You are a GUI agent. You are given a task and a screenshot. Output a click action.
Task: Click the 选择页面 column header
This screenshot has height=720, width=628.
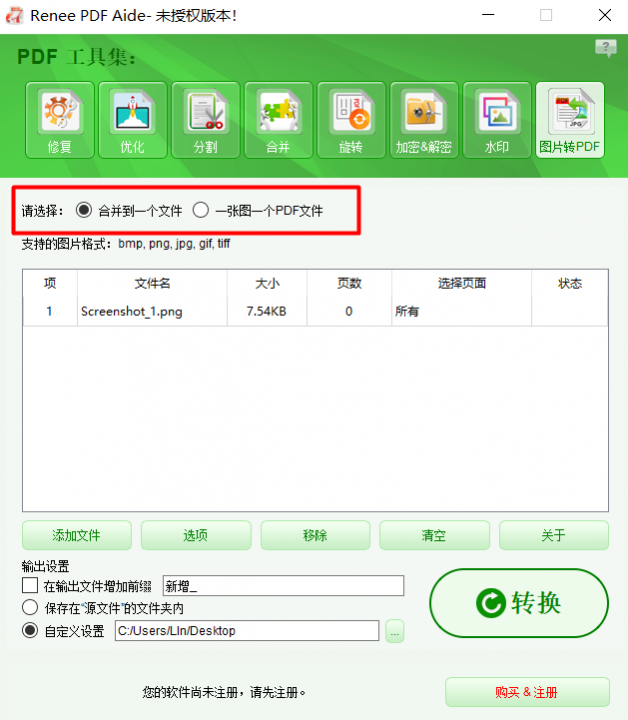(462, 283)
